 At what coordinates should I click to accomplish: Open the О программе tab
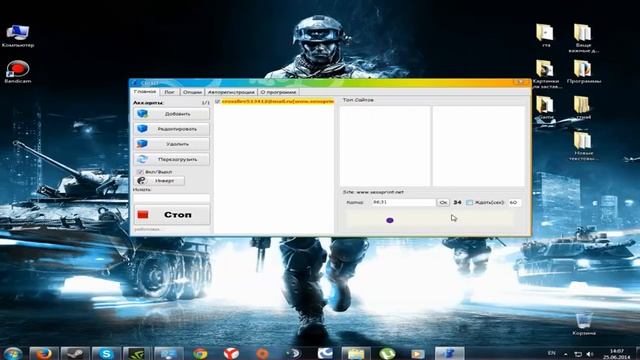click(x=278, y=92)
